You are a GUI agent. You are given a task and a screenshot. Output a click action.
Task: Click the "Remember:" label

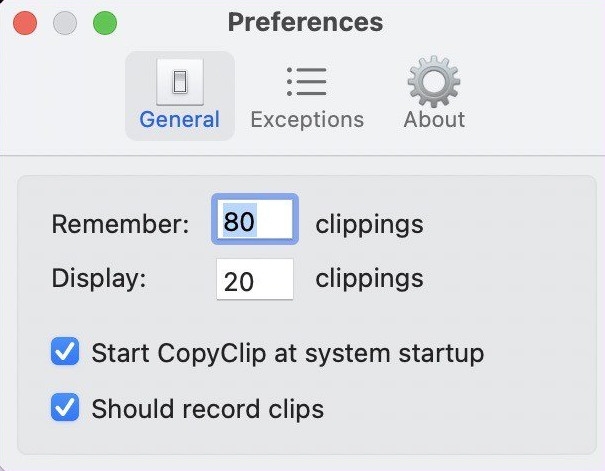pos(120,224)
